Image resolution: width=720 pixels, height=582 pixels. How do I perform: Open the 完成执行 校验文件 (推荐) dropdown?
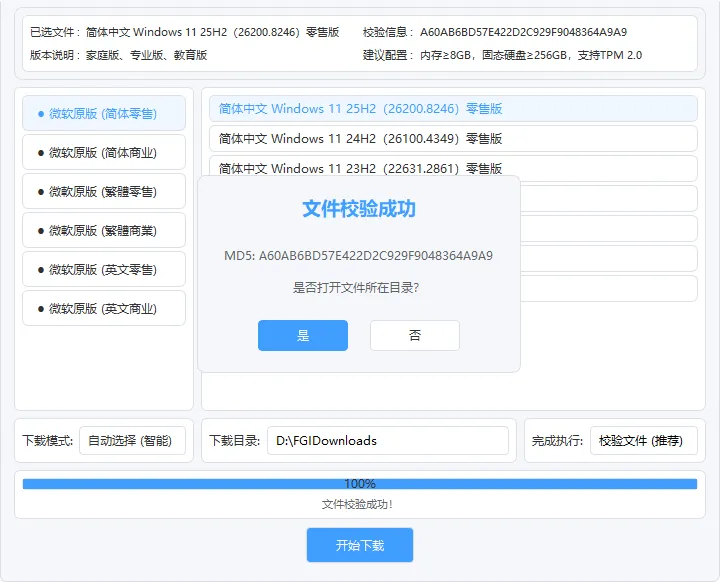[x=644, y=441]
